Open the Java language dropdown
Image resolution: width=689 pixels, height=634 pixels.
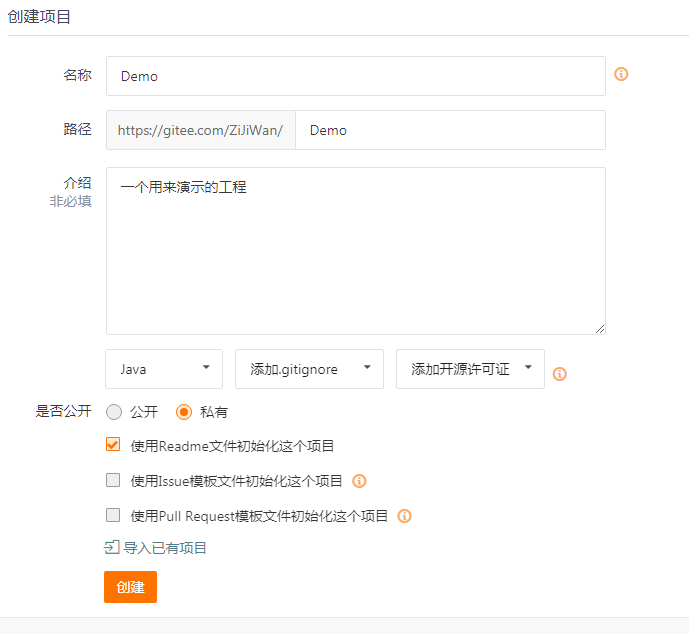[x=164, y=369]
